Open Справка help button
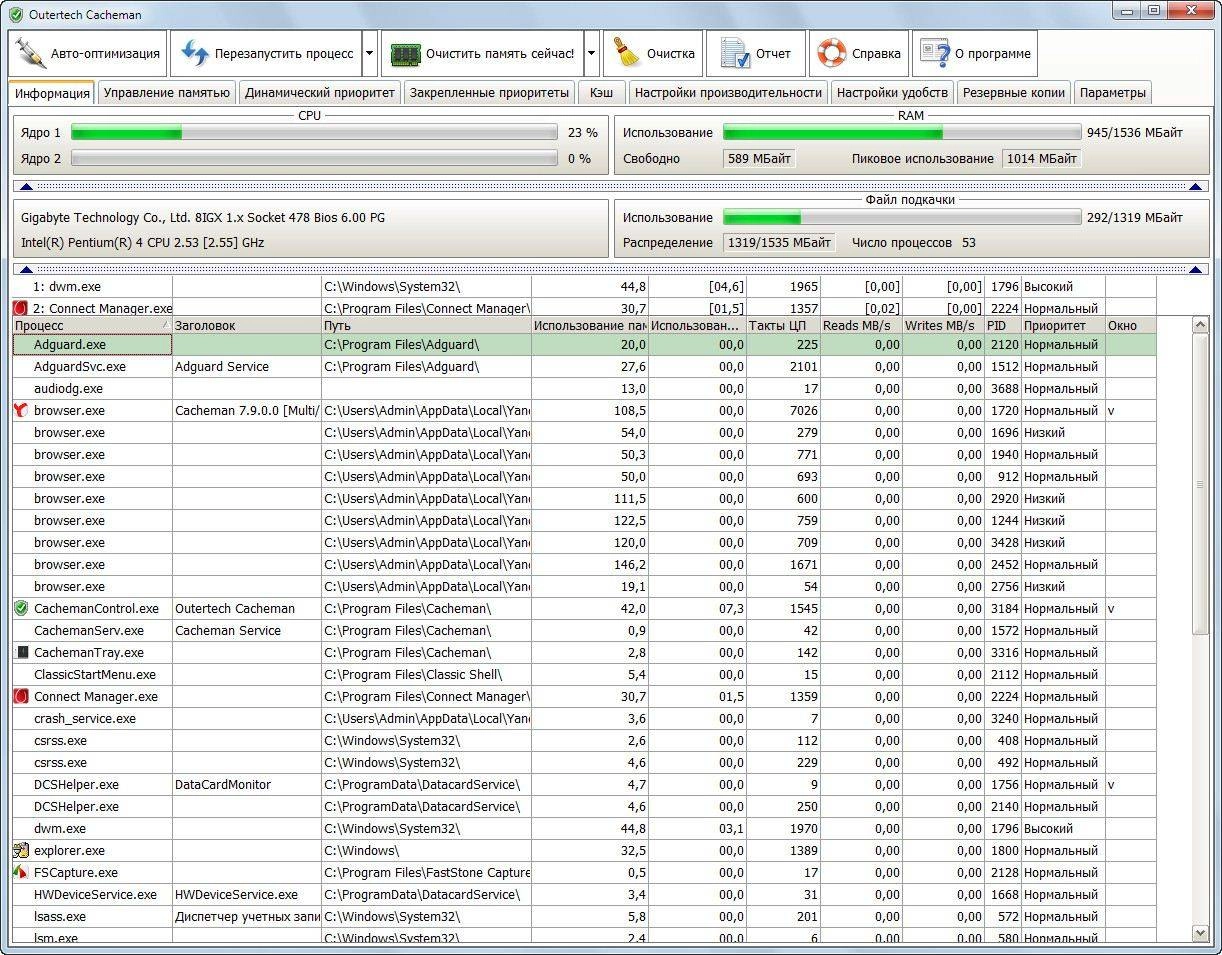 [859, 54]
